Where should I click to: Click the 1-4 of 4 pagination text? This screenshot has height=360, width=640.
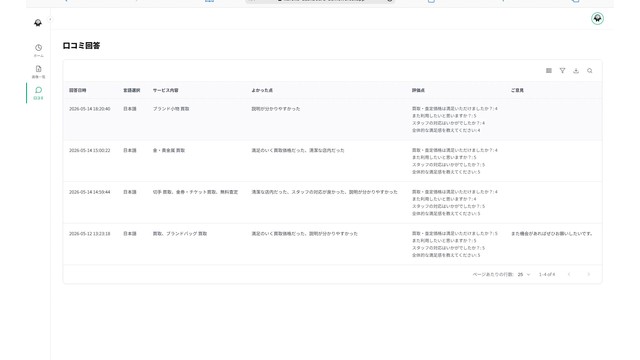coord(547,274)
